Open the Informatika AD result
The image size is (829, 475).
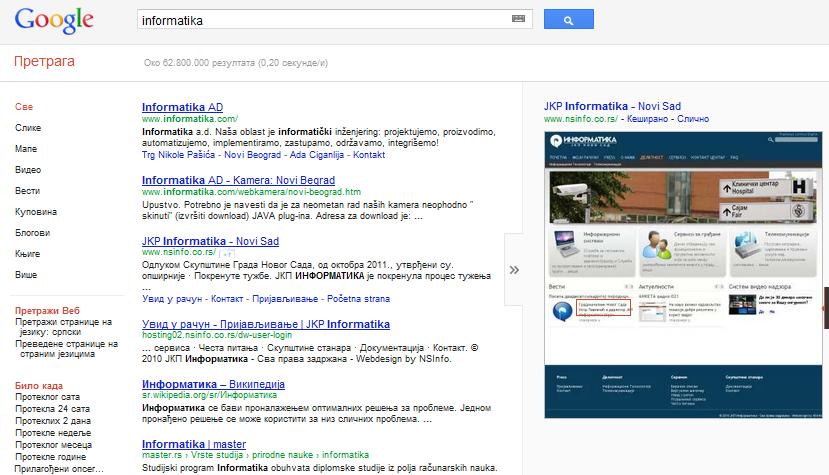(x=182, y=107)
